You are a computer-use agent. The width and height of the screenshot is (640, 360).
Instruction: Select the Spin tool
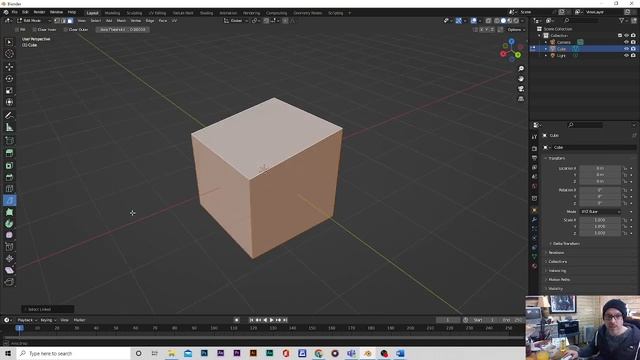pyautogui.click(x=9, y=224)
